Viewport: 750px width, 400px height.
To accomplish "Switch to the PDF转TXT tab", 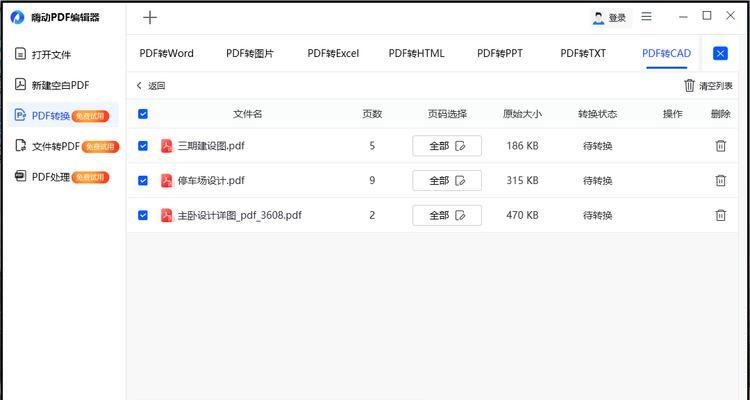I will [583, 53].
